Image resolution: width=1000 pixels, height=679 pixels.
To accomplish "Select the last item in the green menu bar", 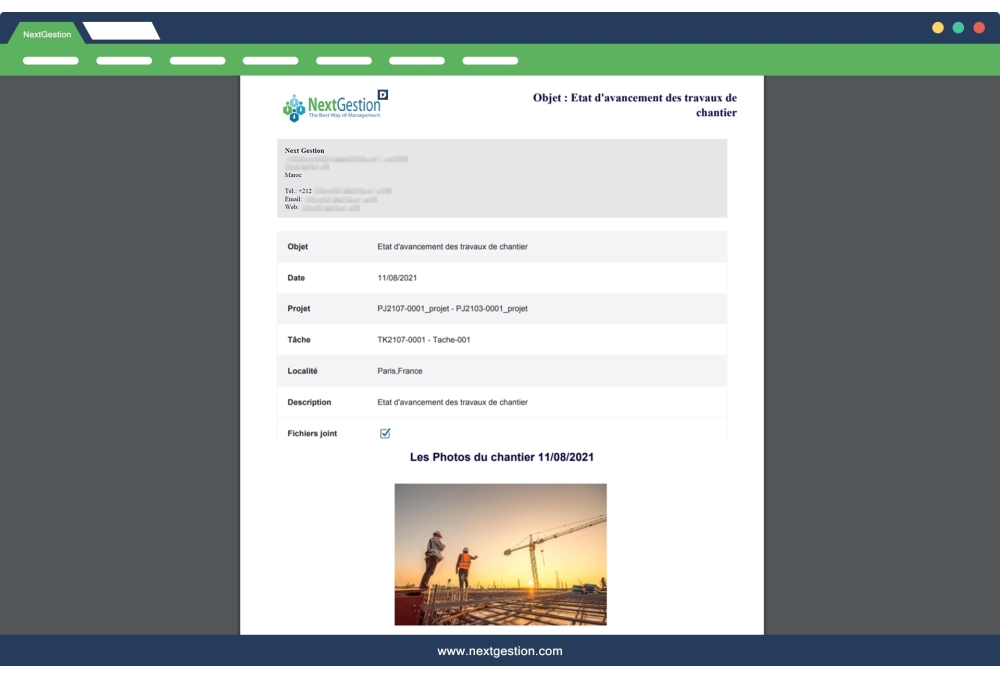I will [x=490, y=61].
